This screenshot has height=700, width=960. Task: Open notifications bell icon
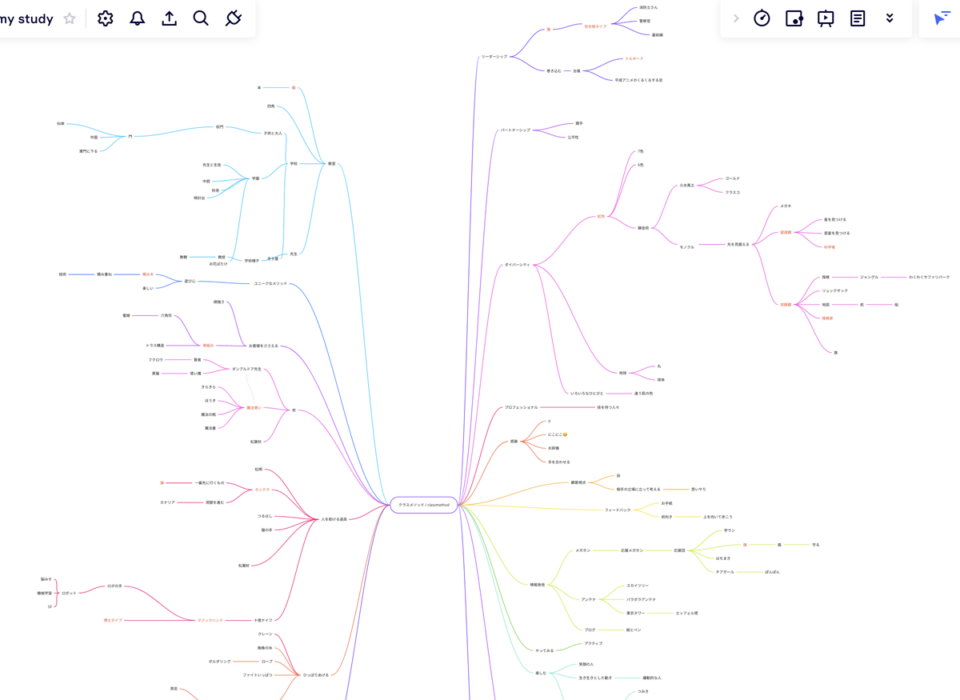137,18
